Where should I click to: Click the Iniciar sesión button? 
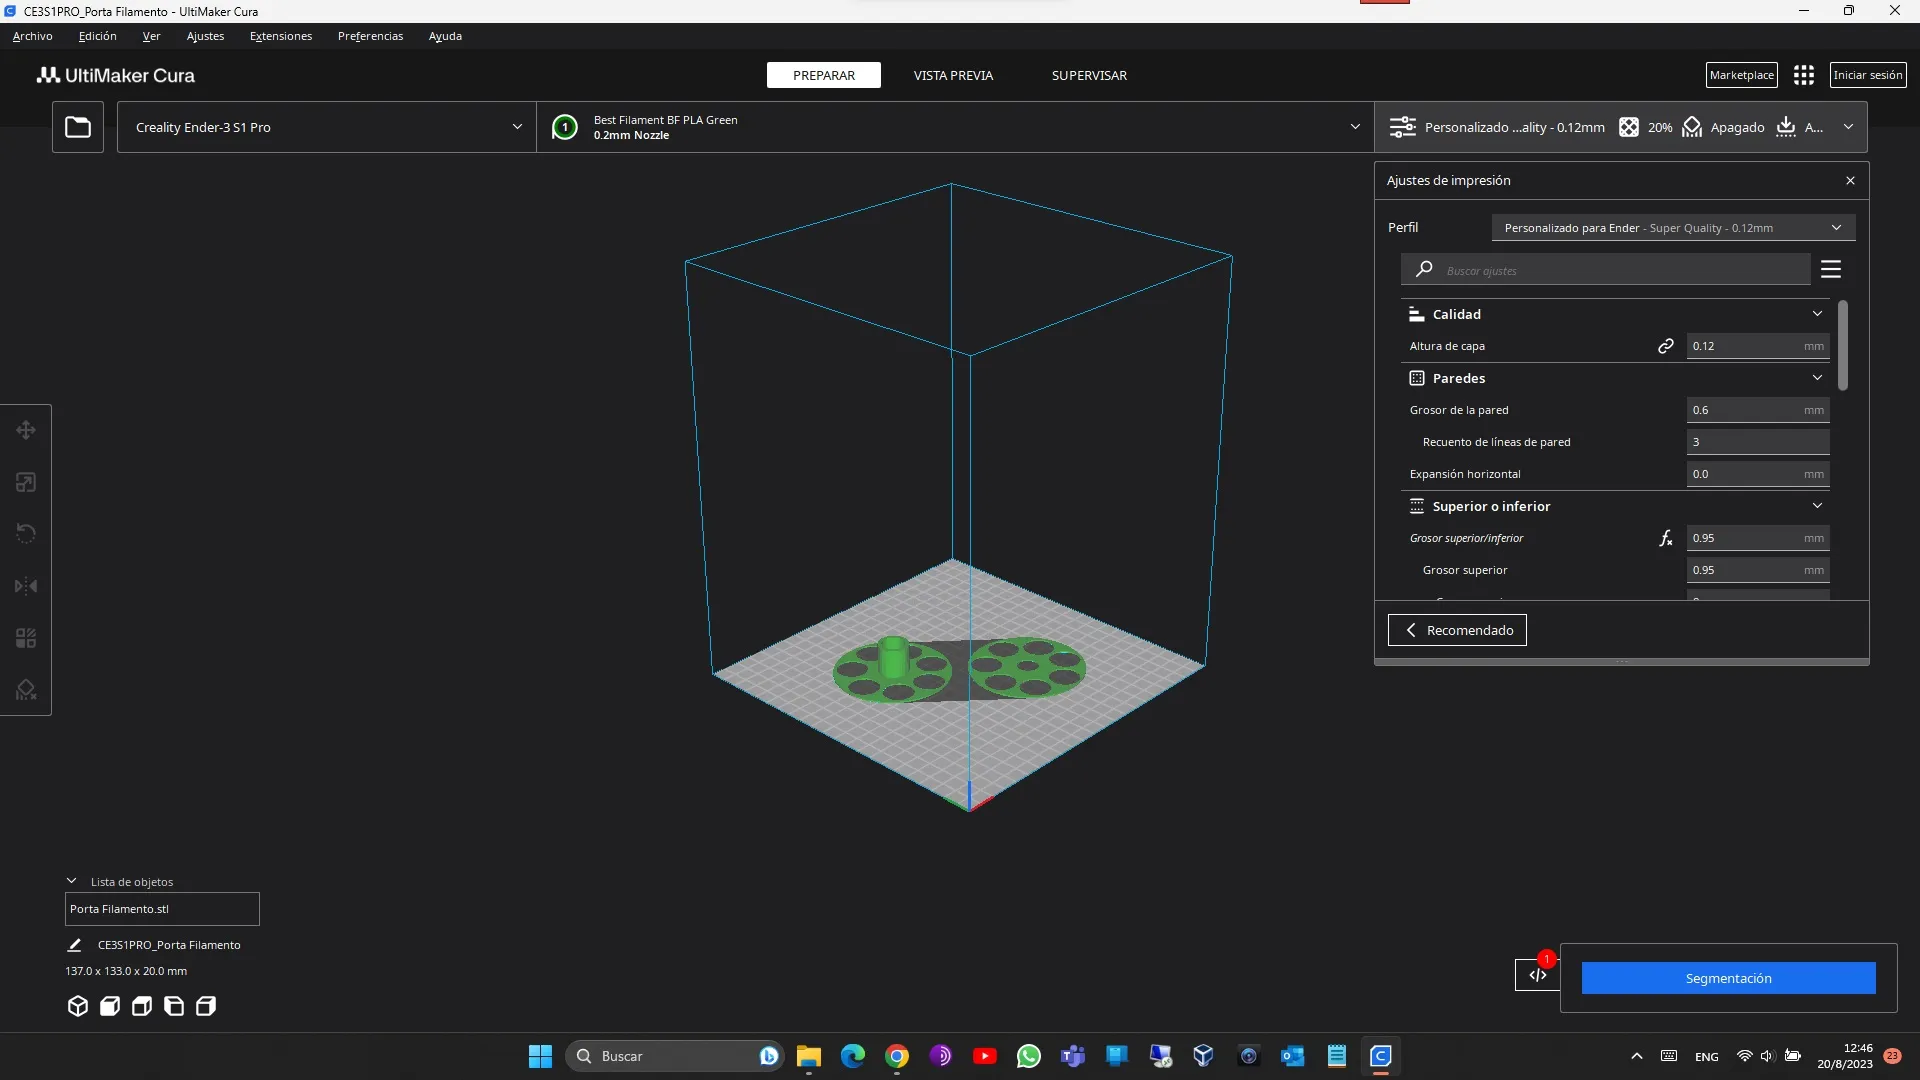click(x=1867, y=74)
